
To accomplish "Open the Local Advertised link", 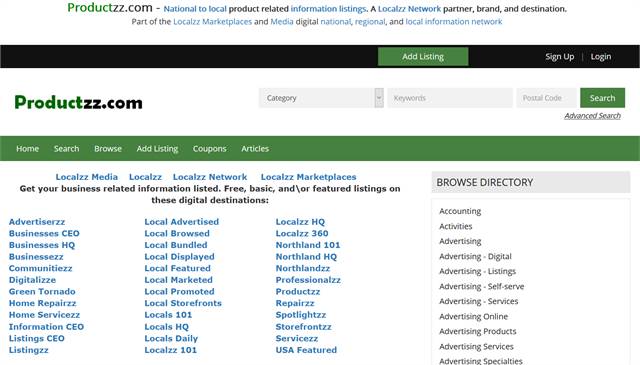I will pyautogui.click(x=182, y=222).
